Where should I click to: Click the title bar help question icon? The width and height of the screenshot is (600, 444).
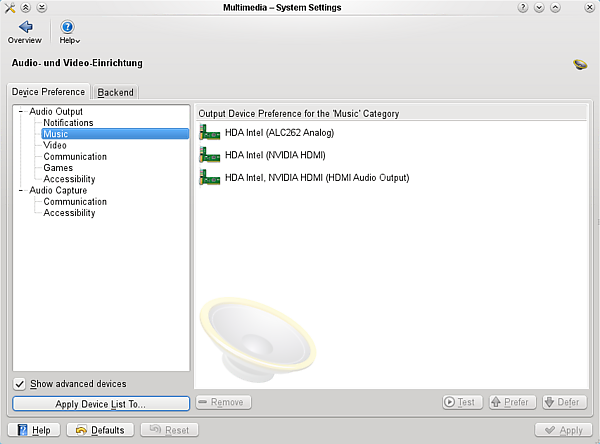tap(522, 8)
